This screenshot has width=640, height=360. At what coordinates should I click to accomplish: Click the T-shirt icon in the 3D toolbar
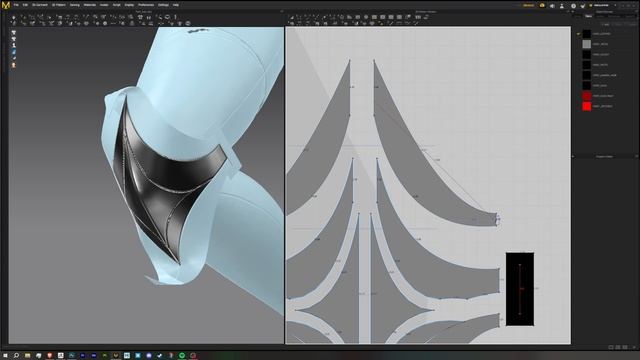[140, 17]
